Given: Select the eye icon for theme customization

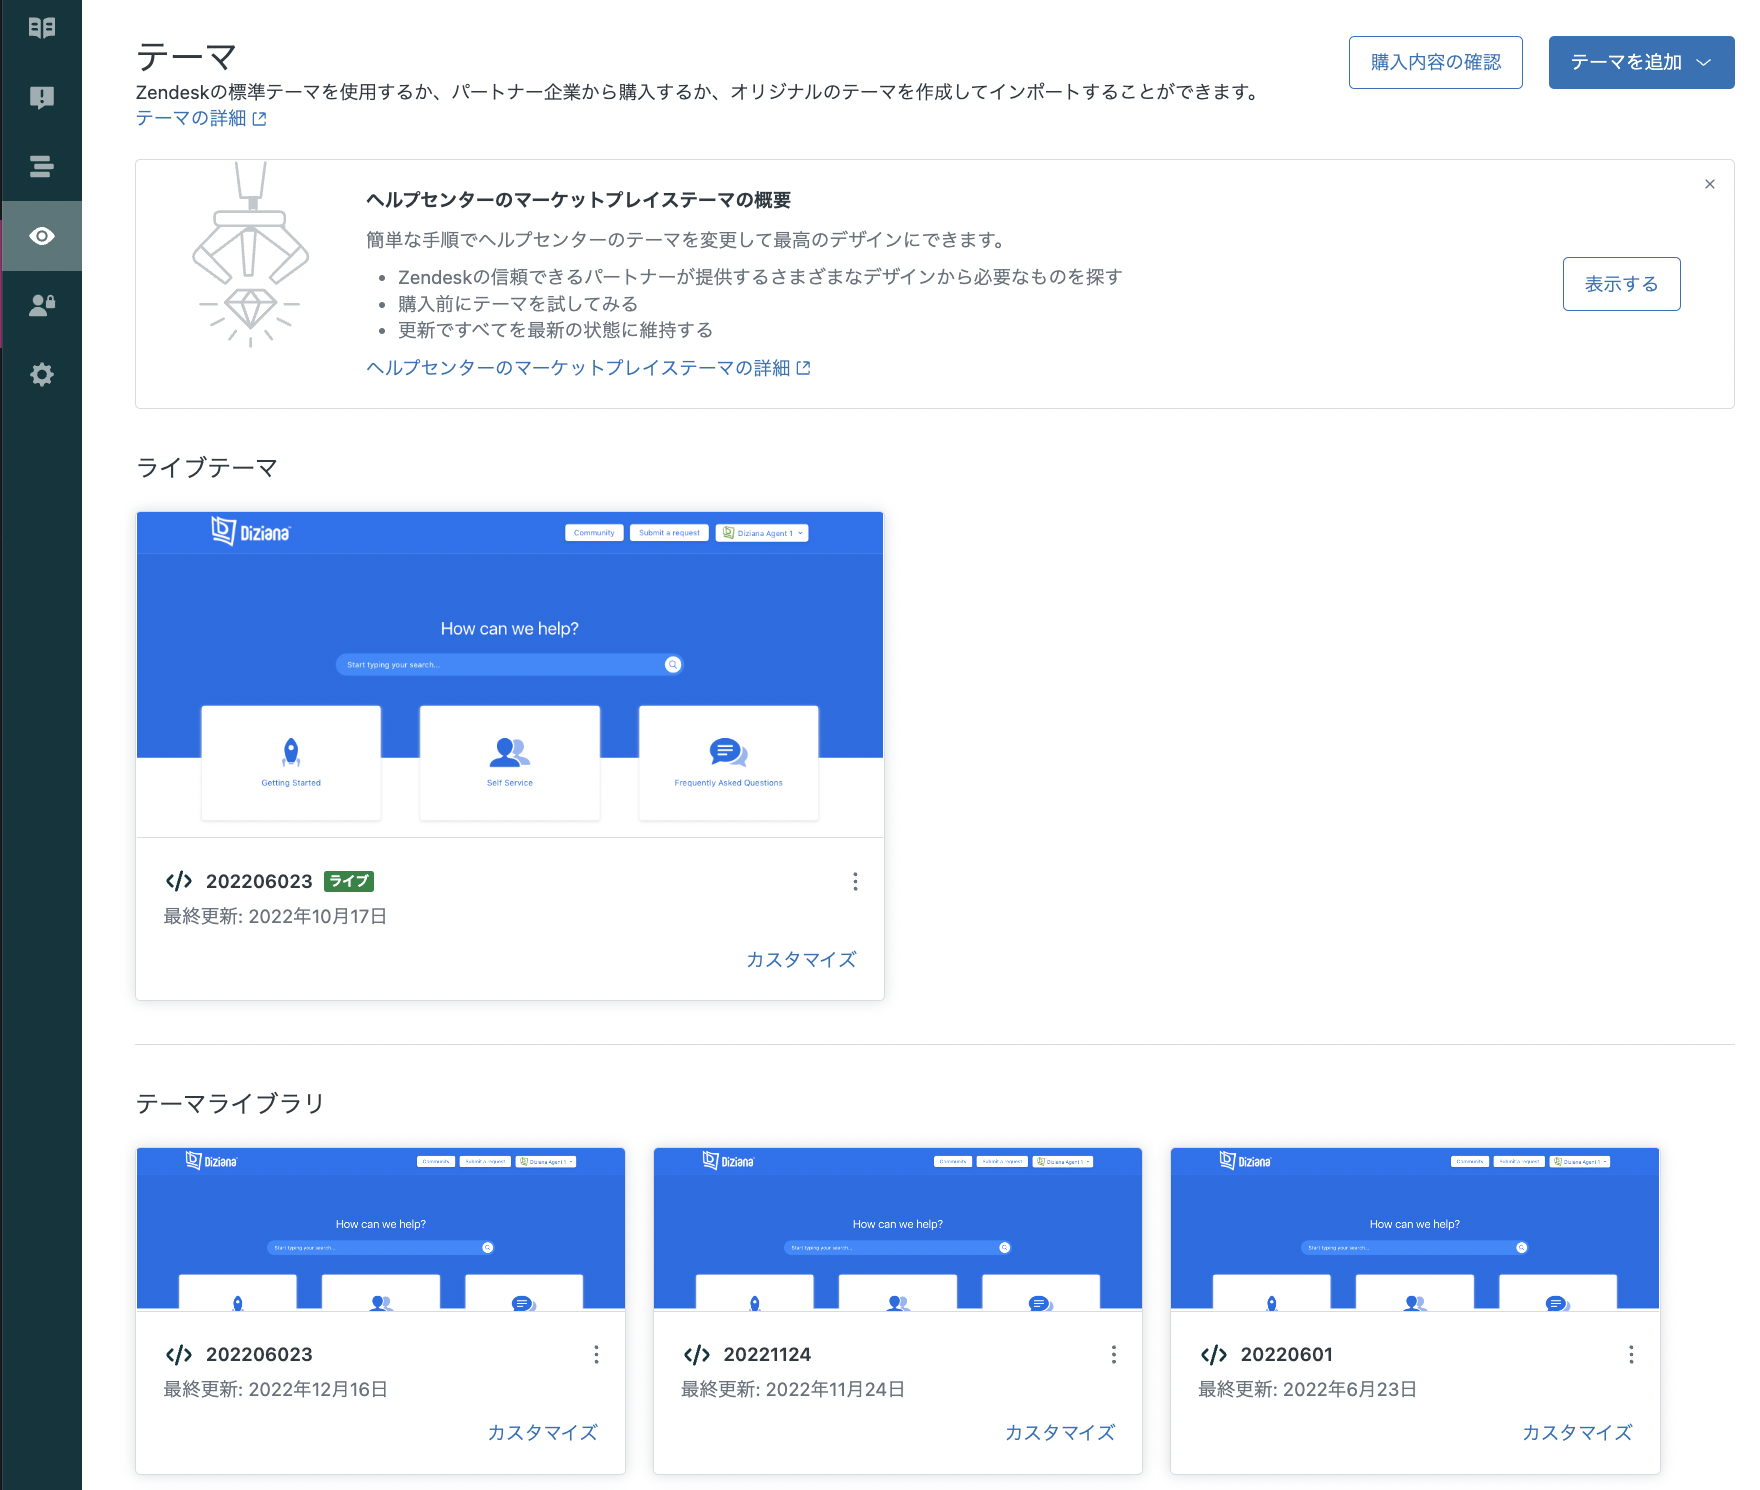Looking at the screenshot, I should point(41,236).
